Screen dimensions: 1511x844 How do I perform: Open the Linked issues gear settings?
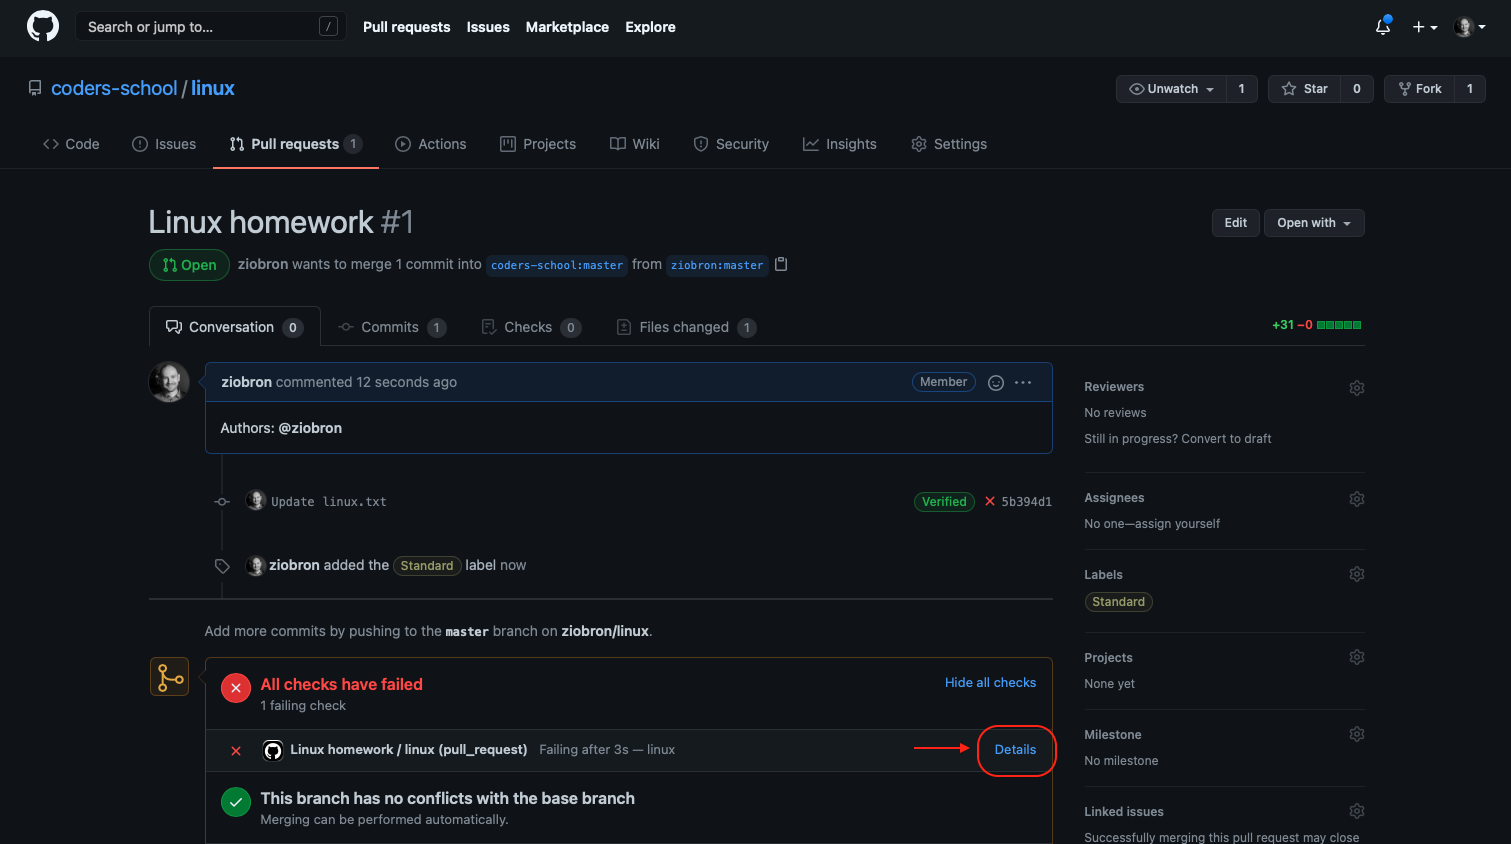[x=1357, y=811]
